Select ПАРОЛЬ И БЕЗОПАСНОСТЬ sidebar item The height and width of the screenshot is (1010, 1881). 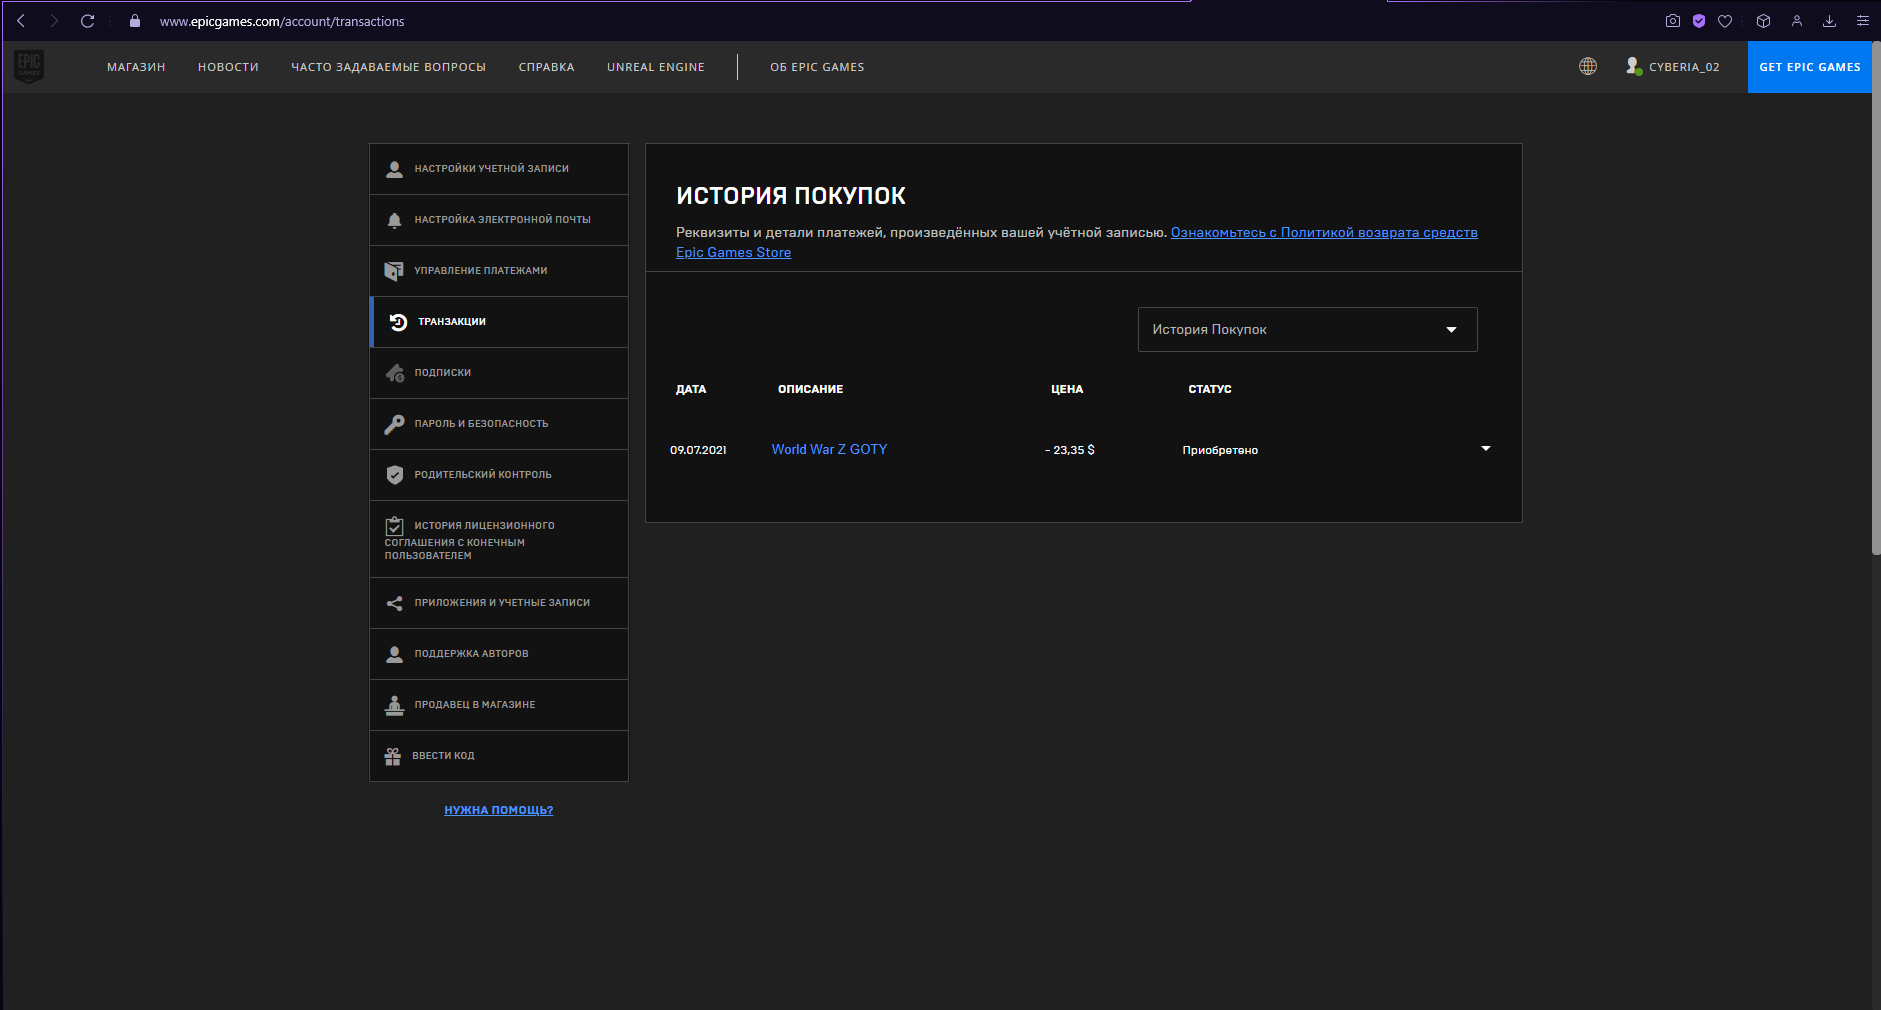(x=499, y=424)
